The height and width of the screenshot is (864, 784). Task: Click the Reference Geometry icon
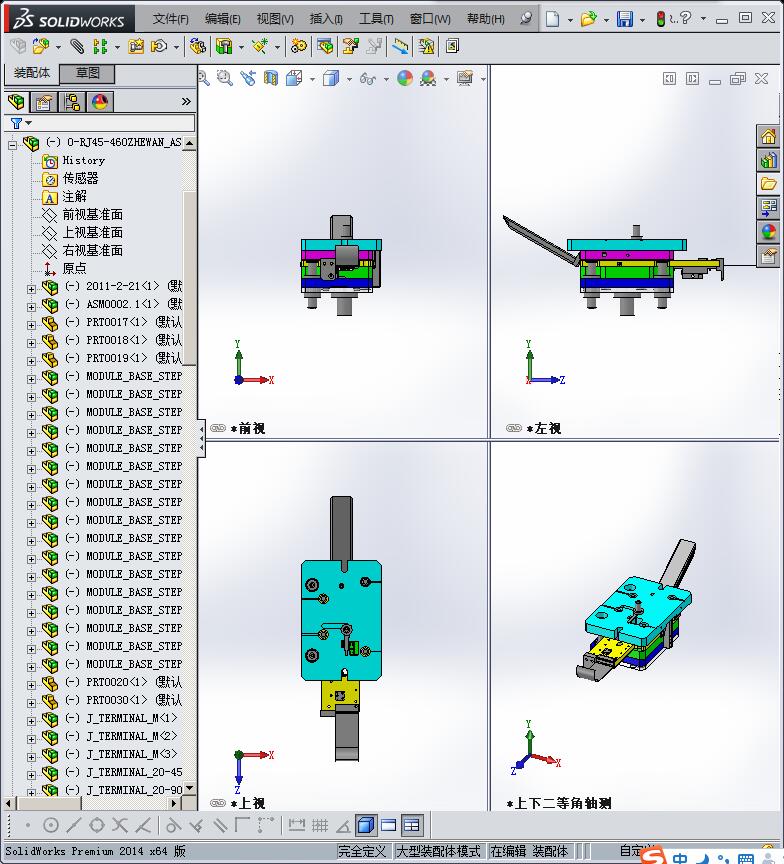(260, 46)
